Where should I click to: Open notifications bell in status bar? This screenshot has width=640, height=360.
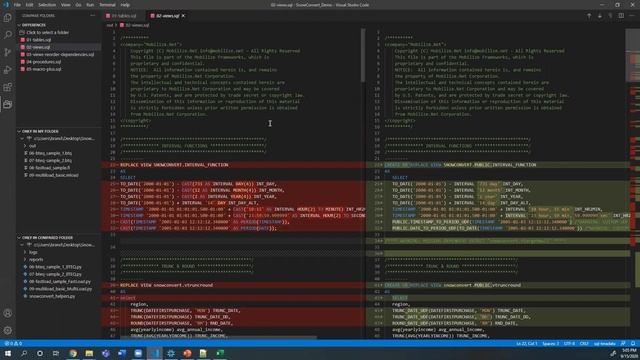pyautogui.click(x=633, y=344)
